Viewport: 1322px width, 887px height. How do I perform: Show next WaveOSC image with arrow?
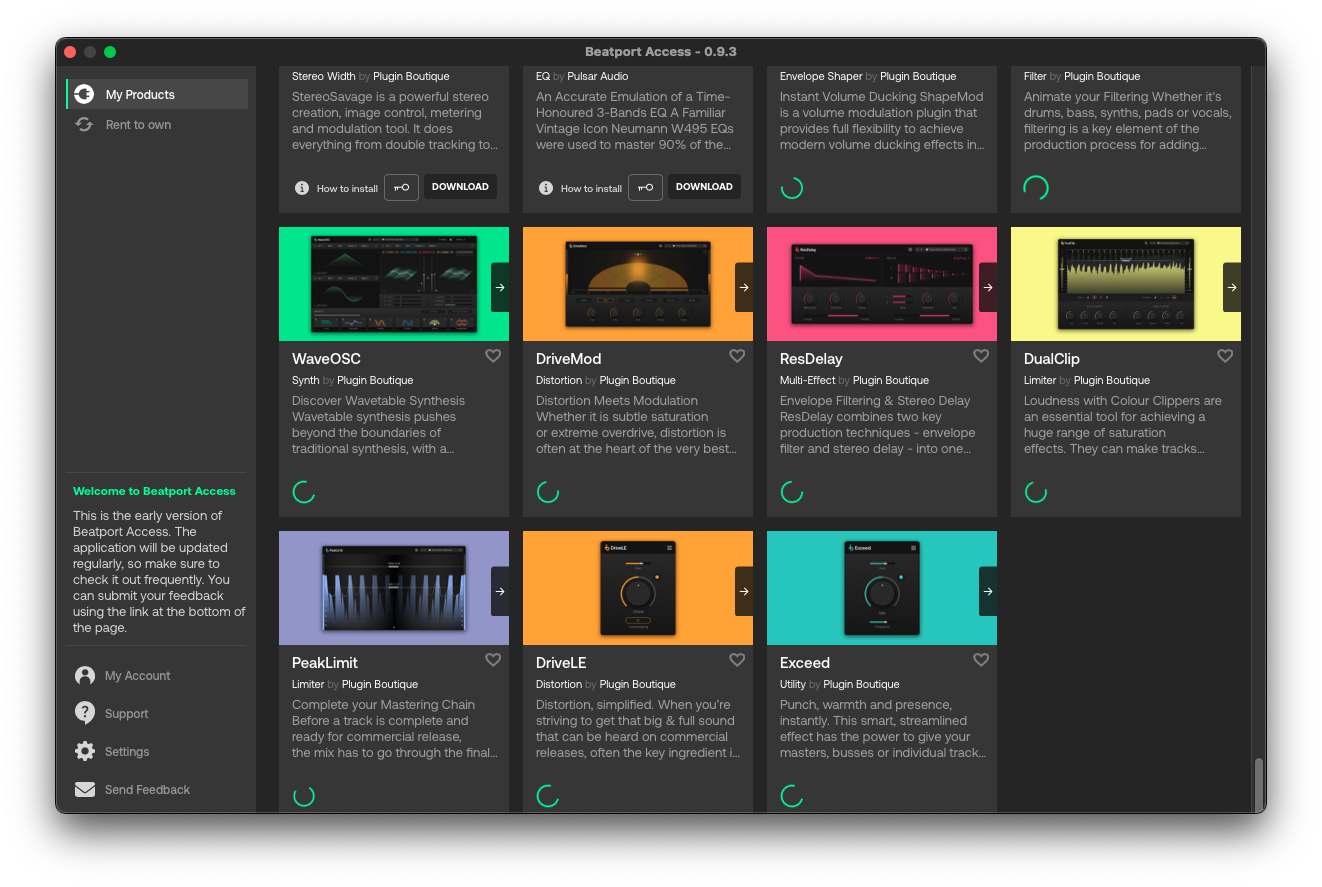click(x=500, y=287)
